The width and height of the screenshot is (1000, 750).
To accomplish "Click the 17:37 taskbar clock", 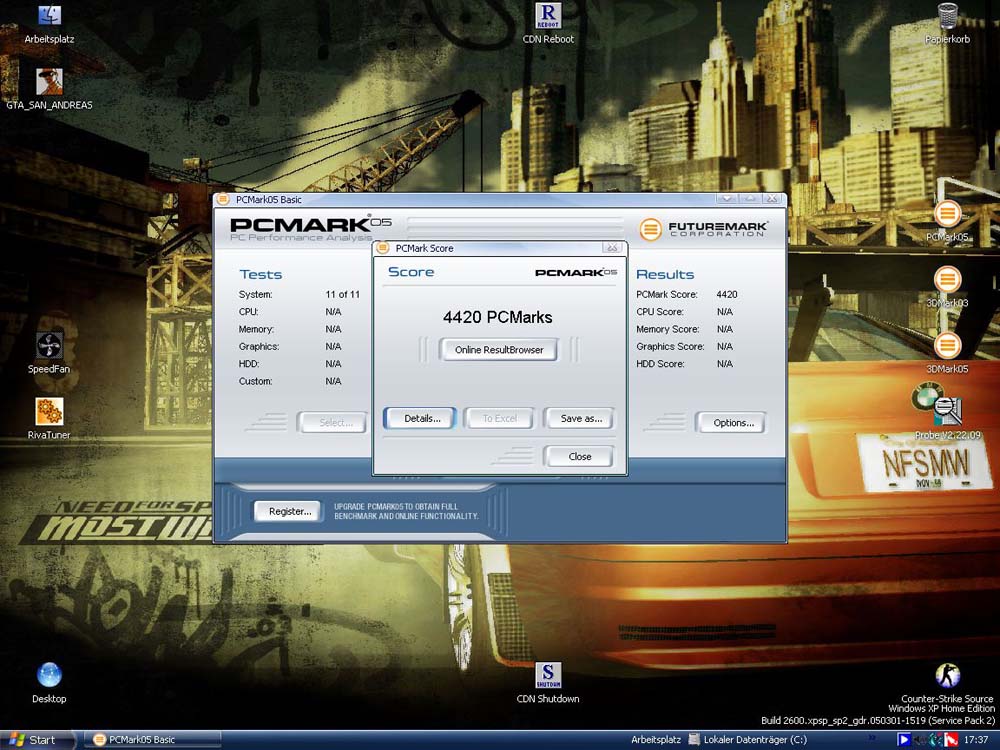I will 976,740.
